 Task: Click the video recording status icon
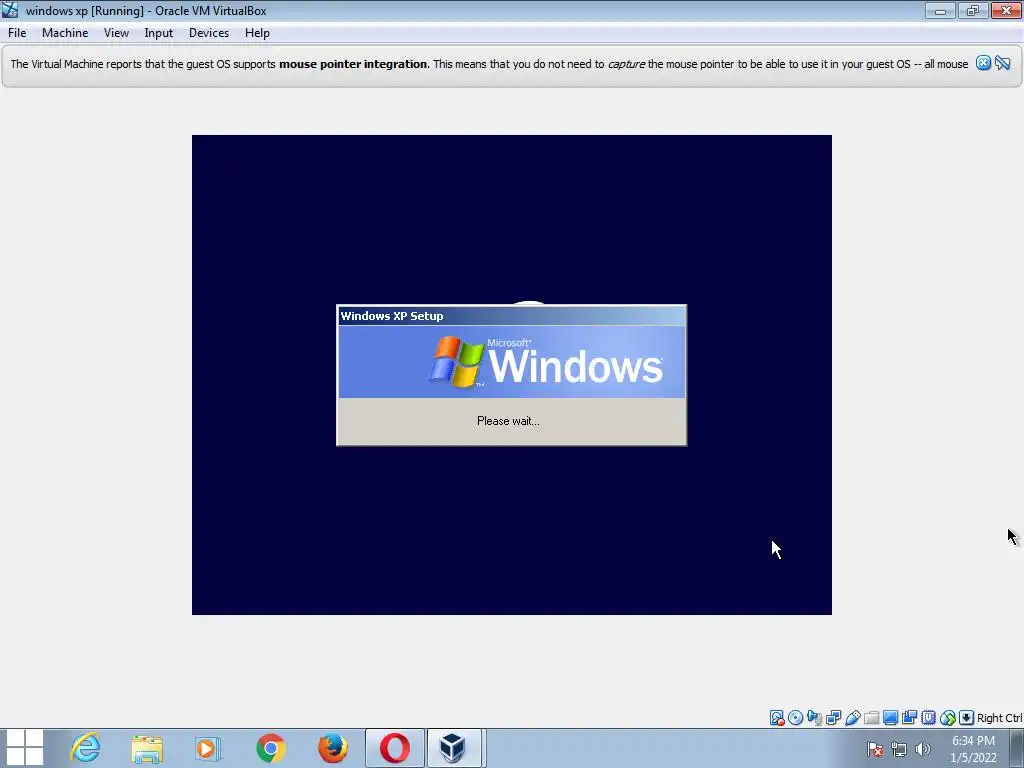point(909,718)
